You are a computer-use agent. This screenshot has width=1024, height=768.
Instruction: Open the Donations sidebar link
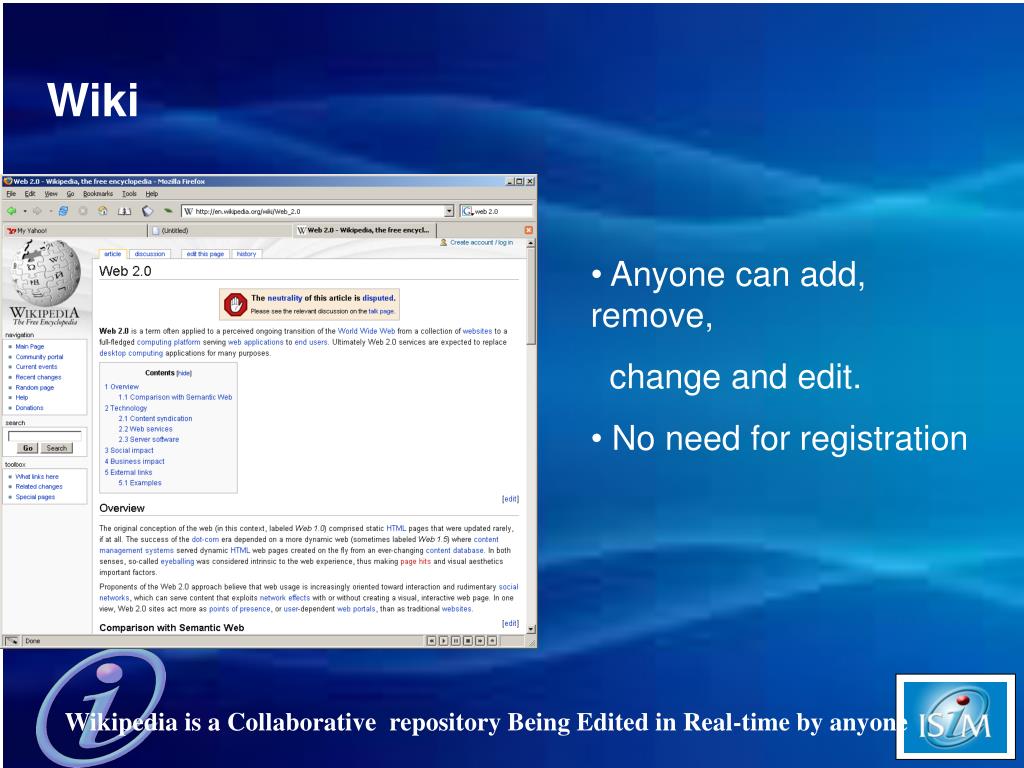[29, 408]
